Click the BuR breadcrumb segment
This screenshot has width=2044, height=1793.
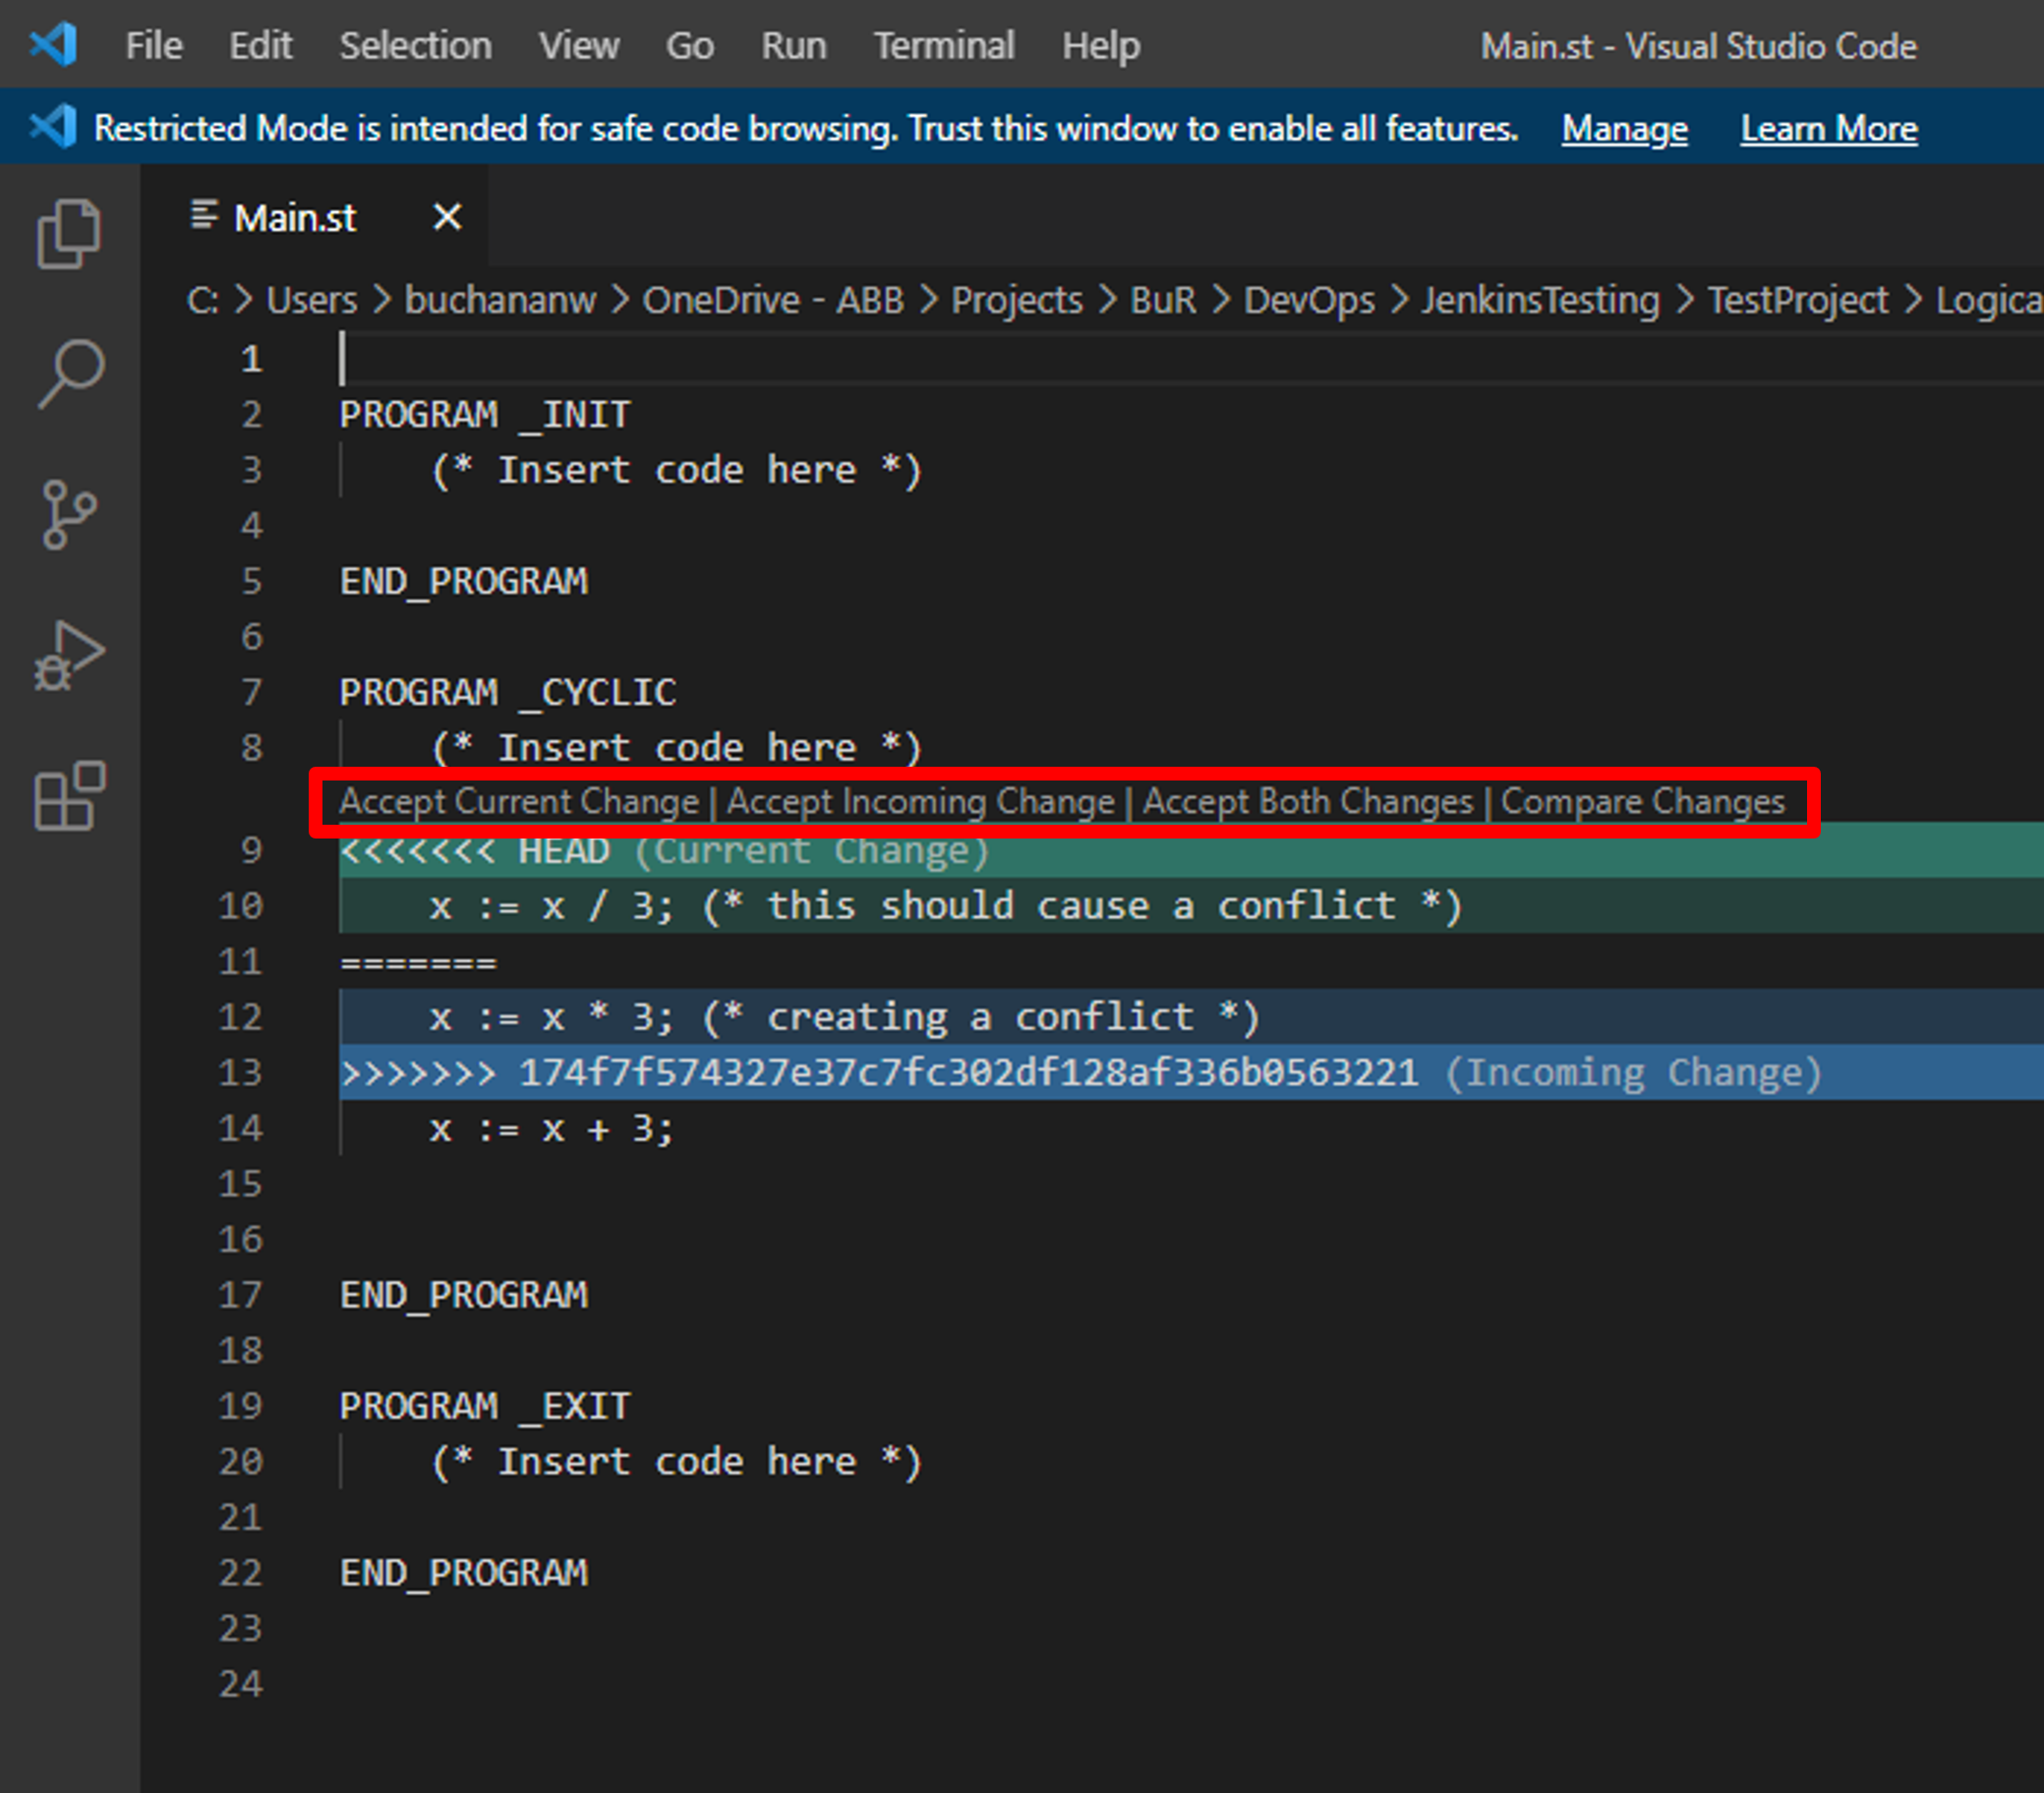pyautogui.click(x=1163, y=300)
